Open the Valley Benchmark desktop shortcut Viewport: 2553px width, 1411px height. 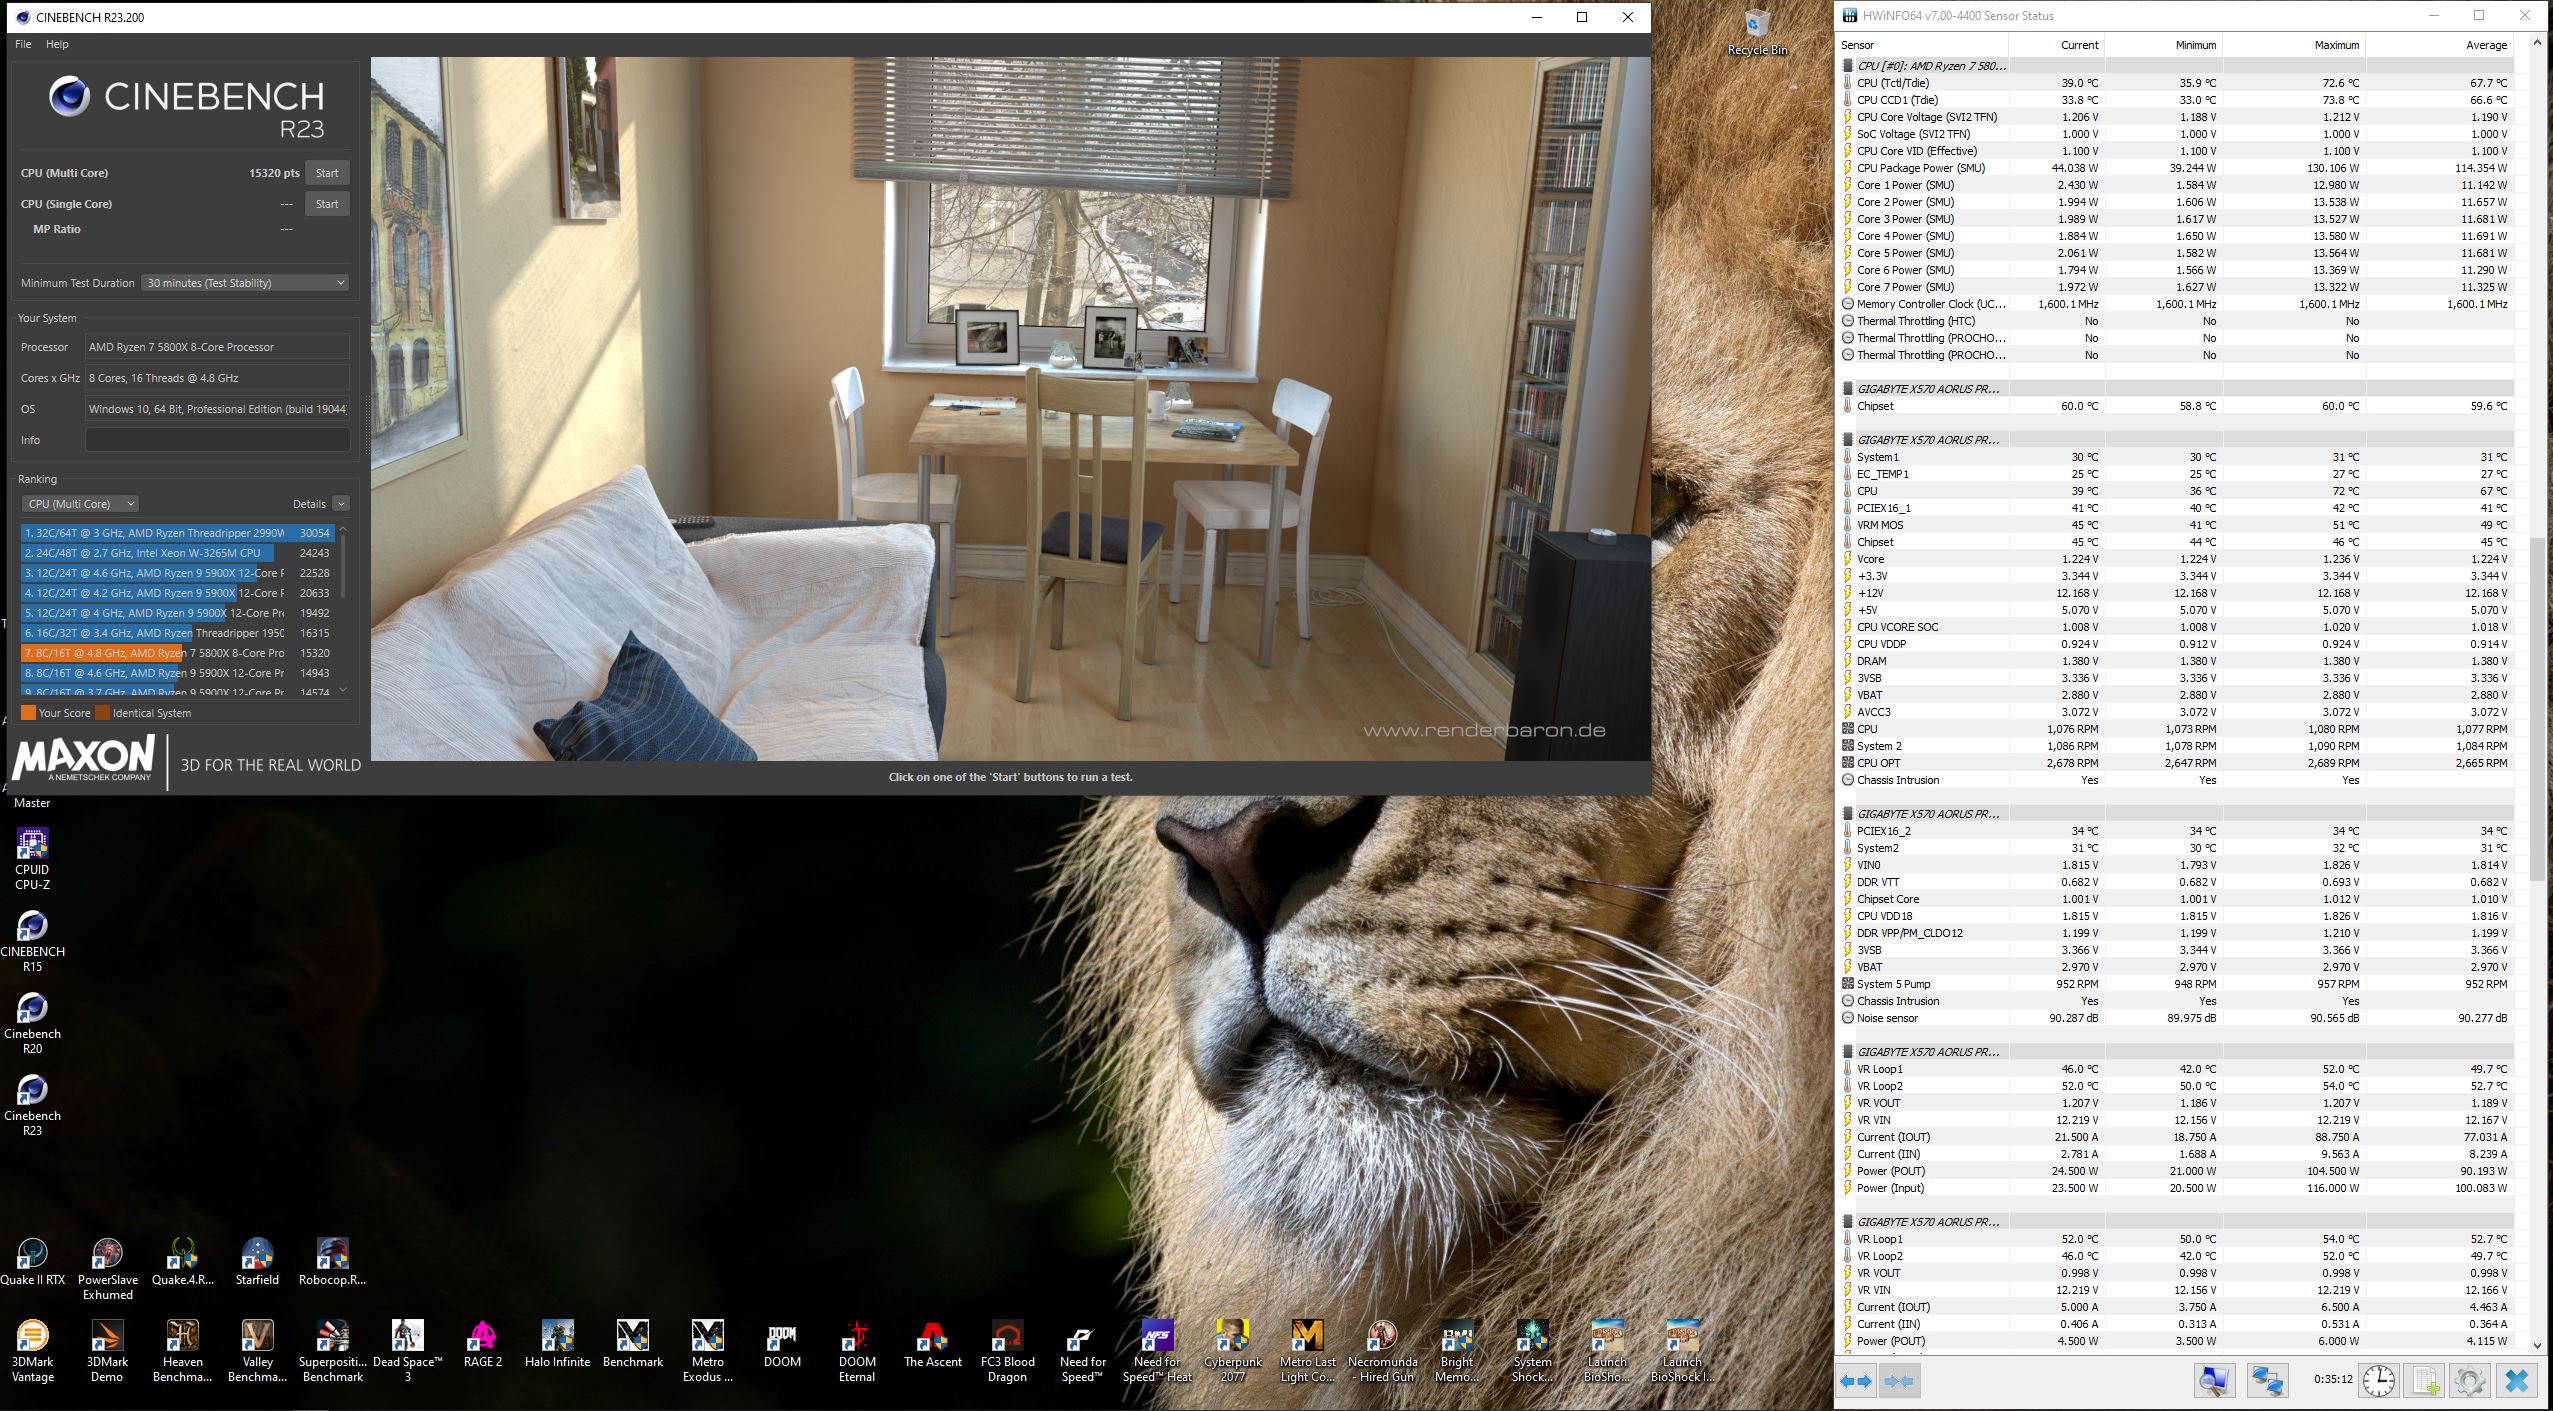coord(257,1351)
